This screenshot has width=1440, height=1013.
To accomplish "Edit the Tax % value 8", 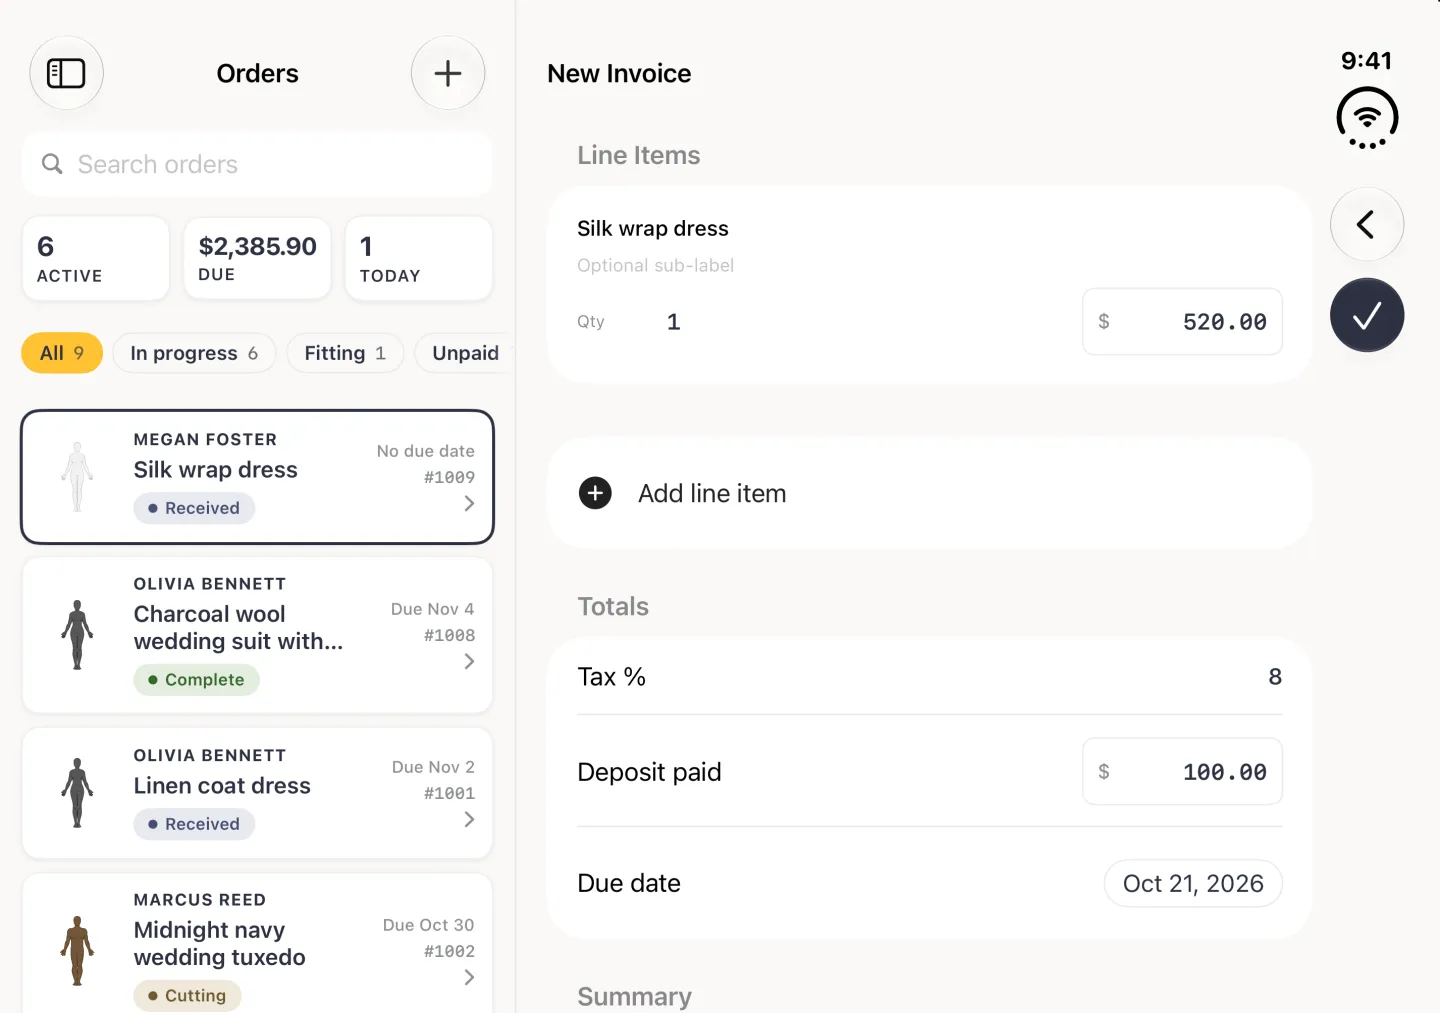I will [x=1275, y=677].
